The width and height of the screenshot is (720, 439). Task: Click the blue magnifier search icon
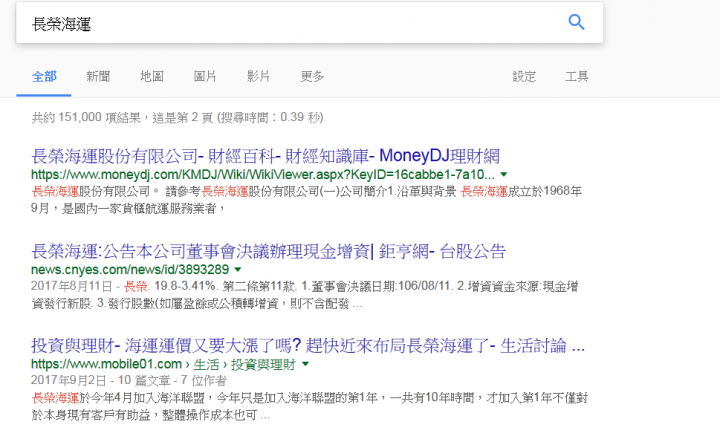click(x=576, y=22)
